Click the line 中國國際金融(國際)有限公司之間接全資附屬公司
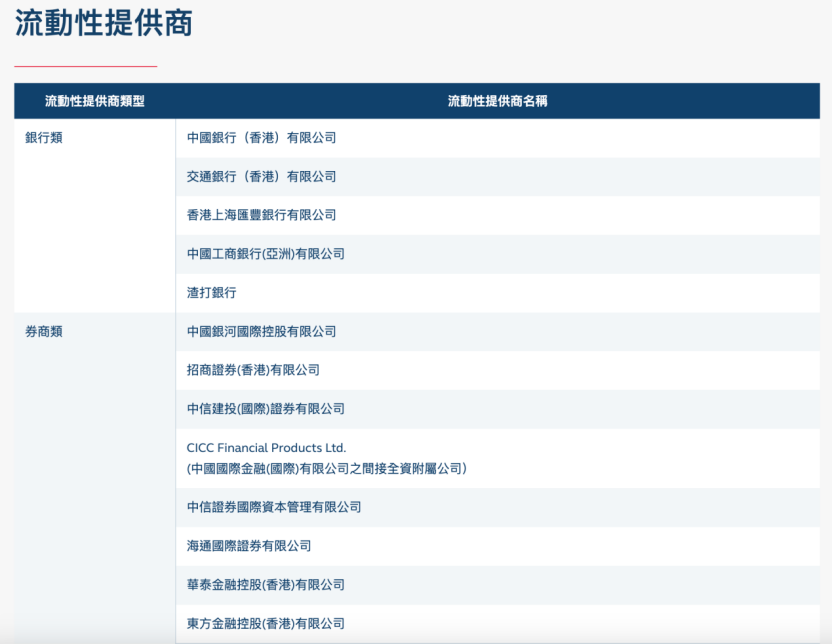 point(327,469)
